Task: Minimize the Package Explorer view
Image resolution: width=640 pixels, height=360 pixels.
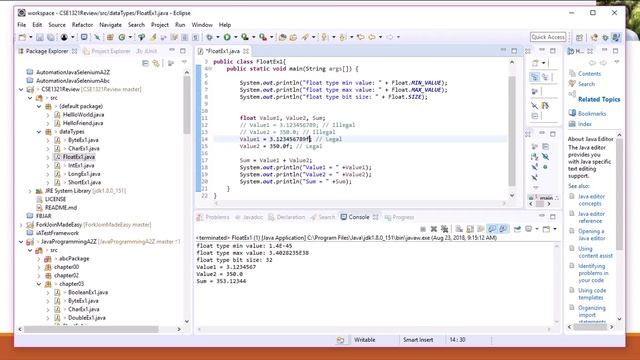Action: point(172,51)
